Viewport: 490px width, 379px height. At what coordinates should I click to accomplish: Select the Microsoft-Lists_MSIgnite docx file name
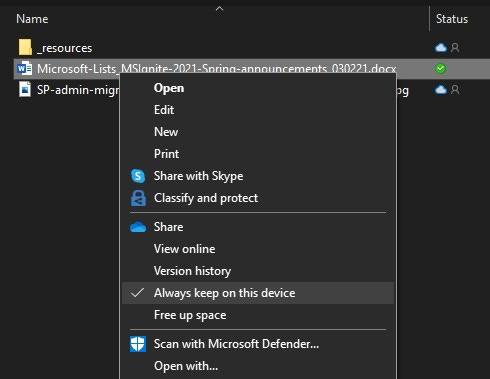pyautogui.click(x=217, y=69)
